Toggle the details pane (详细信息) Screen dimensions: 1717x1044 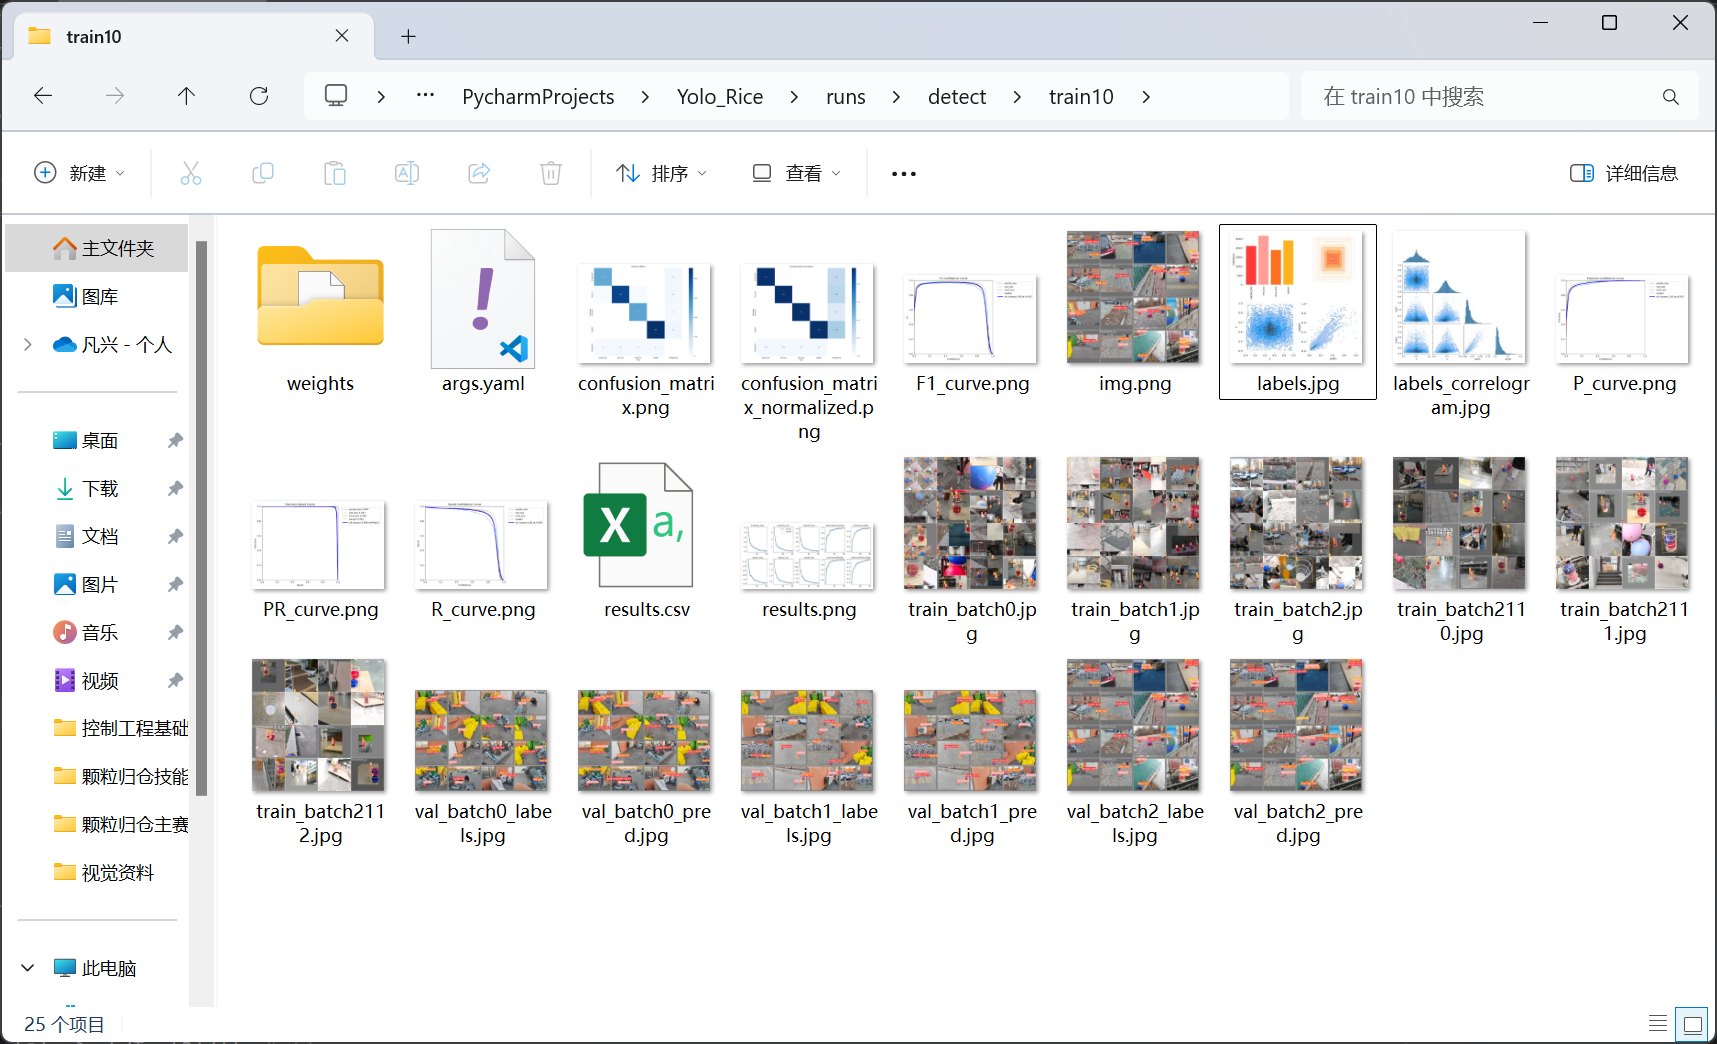click(x=1624, y=173)
